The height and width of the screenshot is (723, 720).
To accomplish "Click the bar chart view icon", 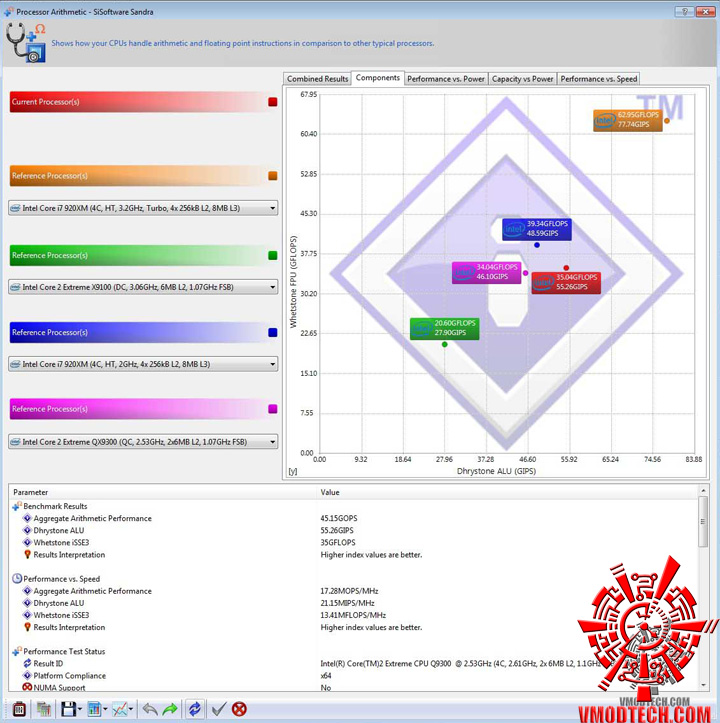I will 94,709.
